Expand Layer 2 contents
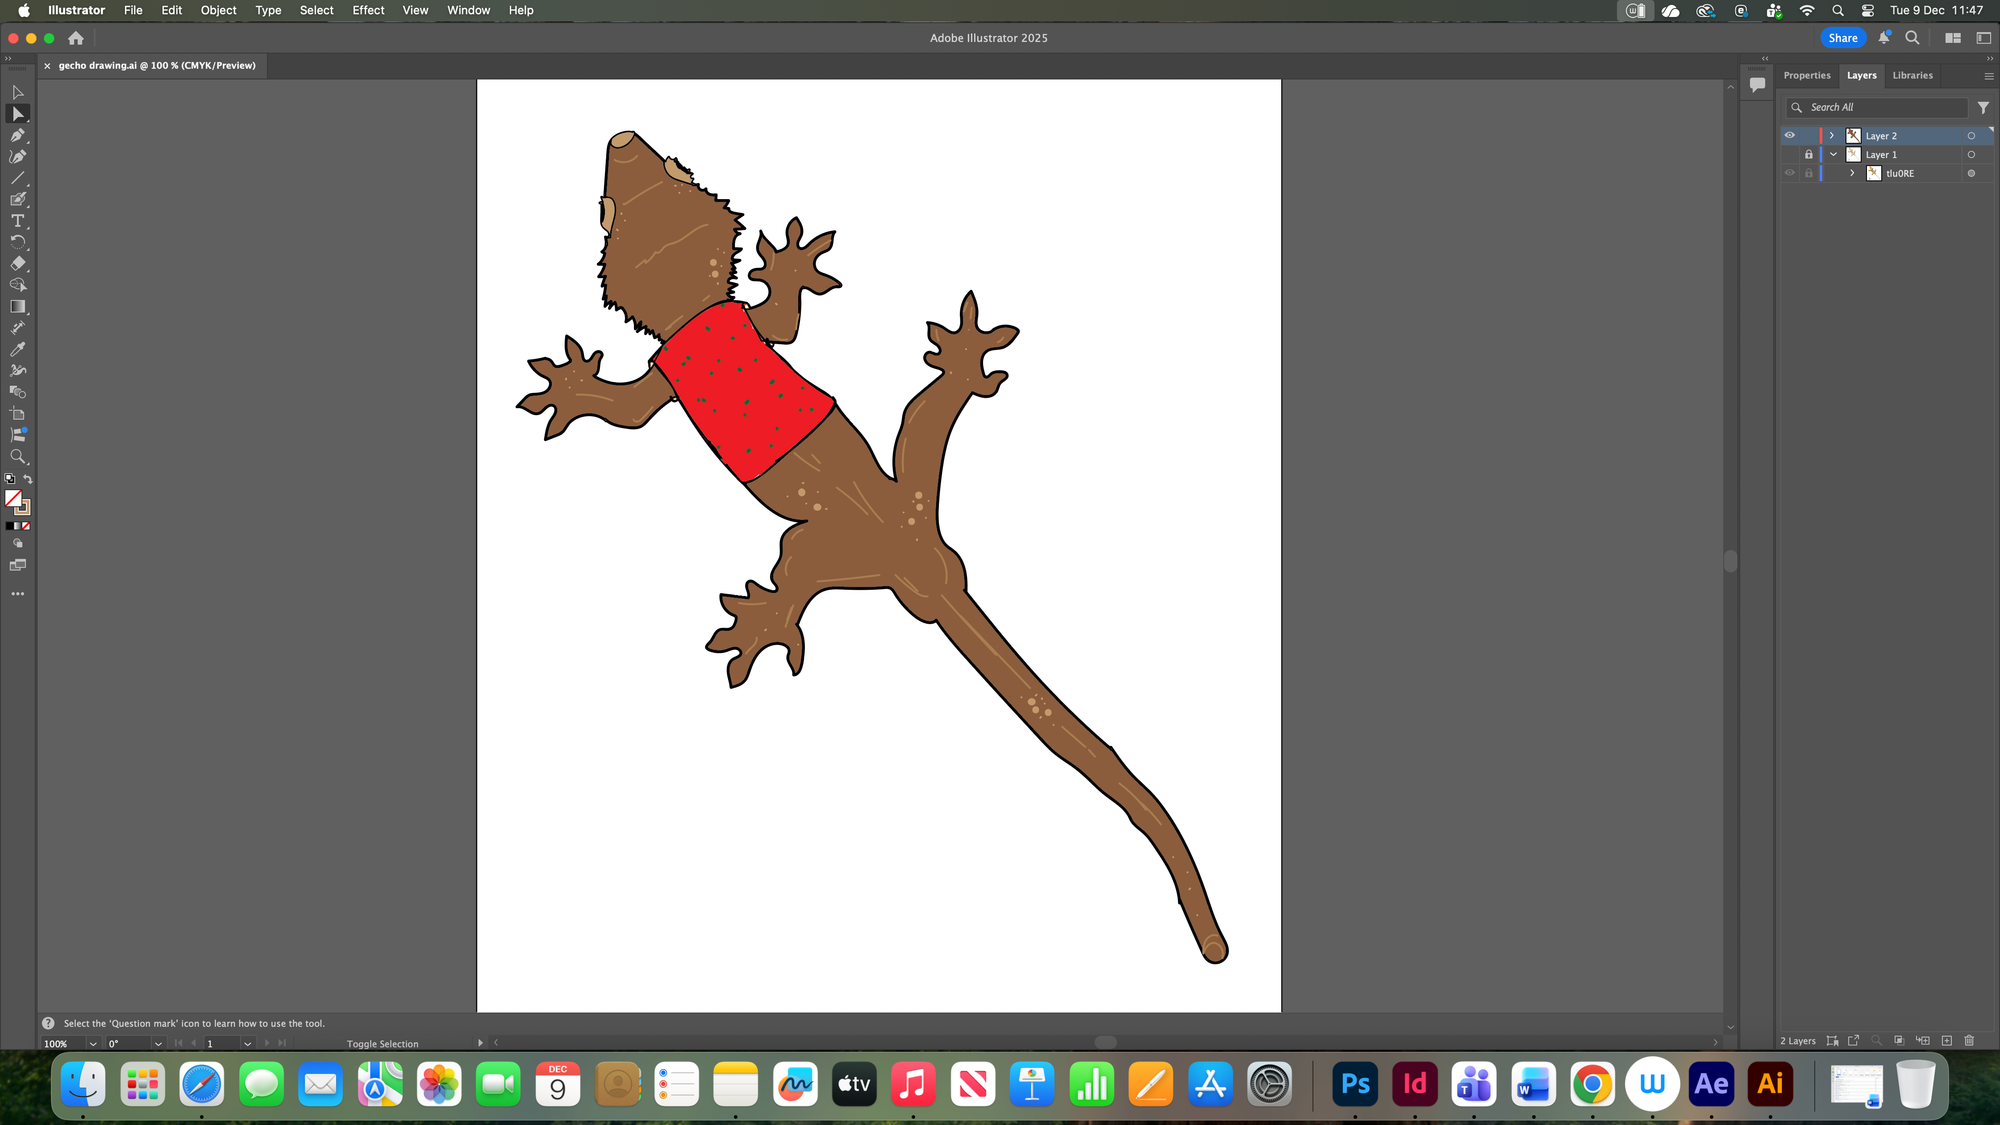The width and height of the screenshot is (2000, 1125). click(x=1832, y=136)
